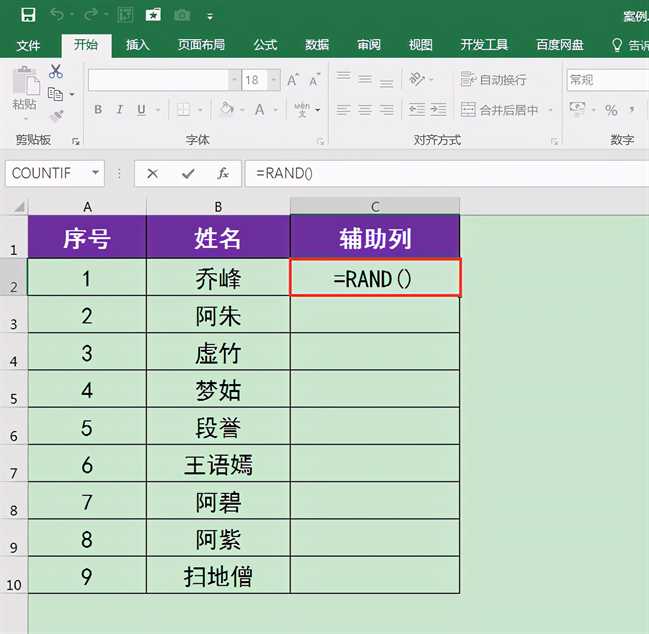Select the cell containing 王语嫣
Screen dimensions: 649x634
pyautogui.click(x=218, y=464)
